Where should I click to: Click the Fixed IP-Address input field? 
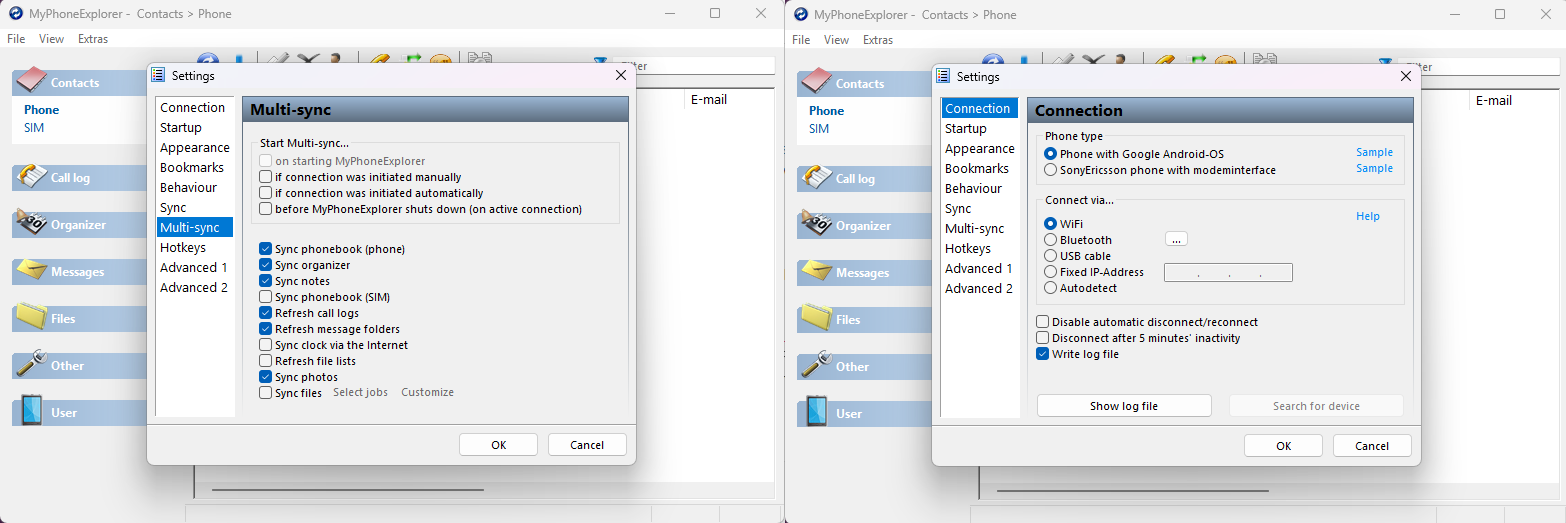(1228, 272)
